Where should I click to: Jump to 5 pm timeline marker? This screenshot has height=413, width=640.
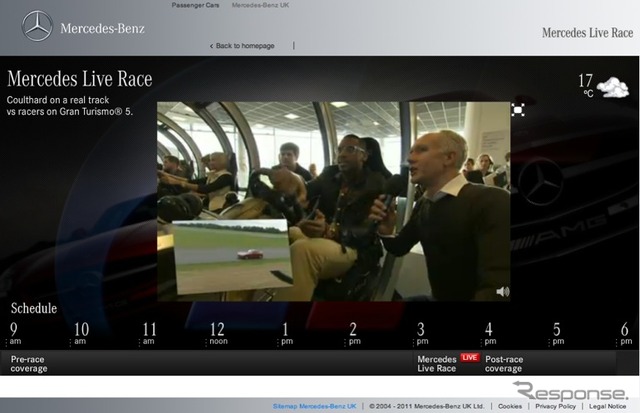(x=558, y=333)
